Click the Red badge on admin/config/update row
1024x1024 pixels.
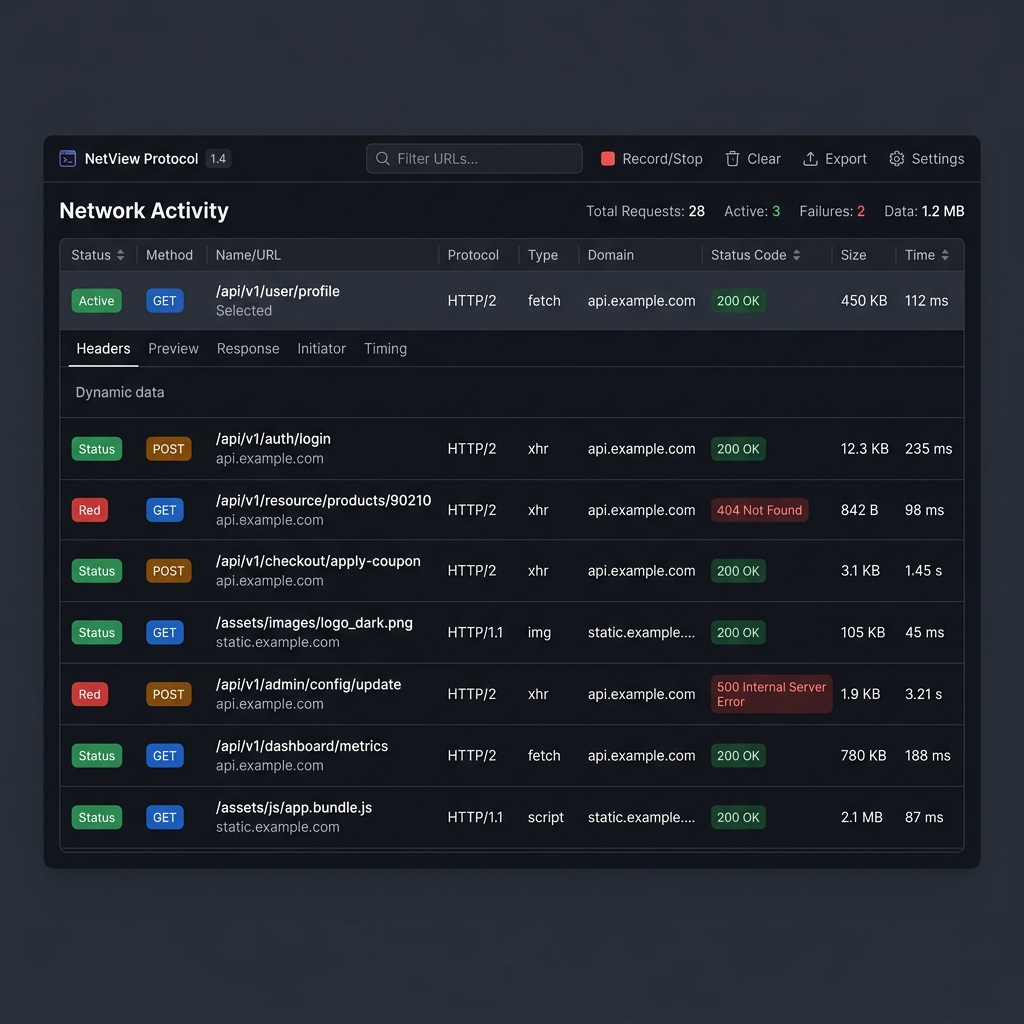point(89,694)
